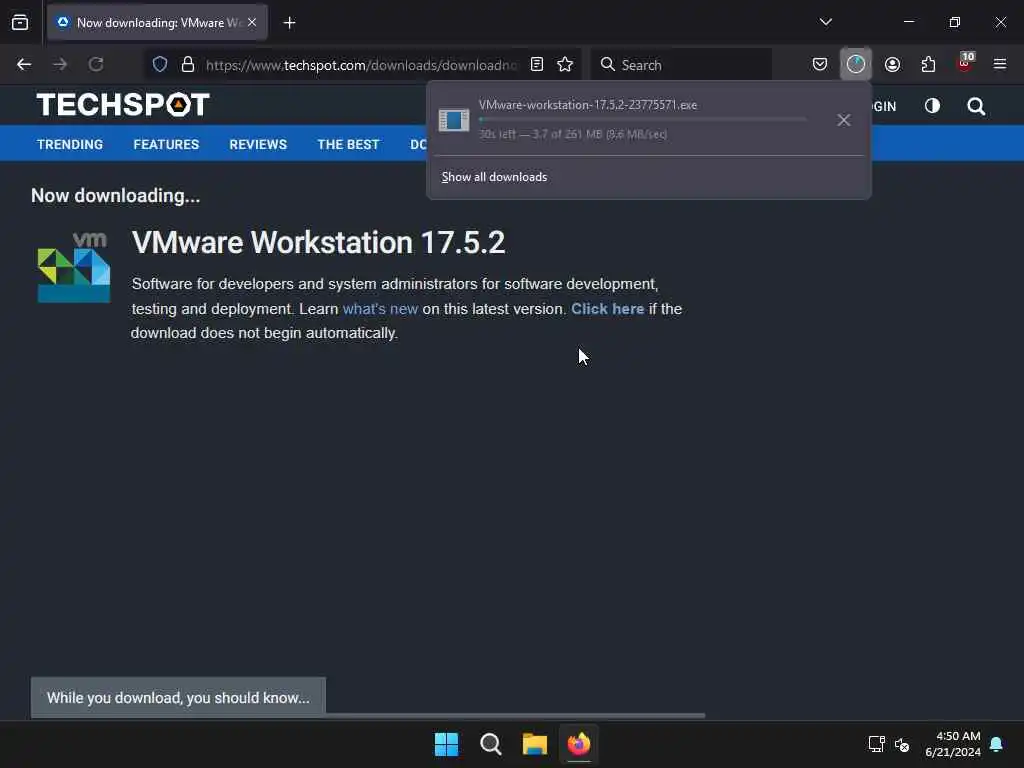Open network status tray icon
This screenshot has height=768, width=1024.
pos(876,744)
